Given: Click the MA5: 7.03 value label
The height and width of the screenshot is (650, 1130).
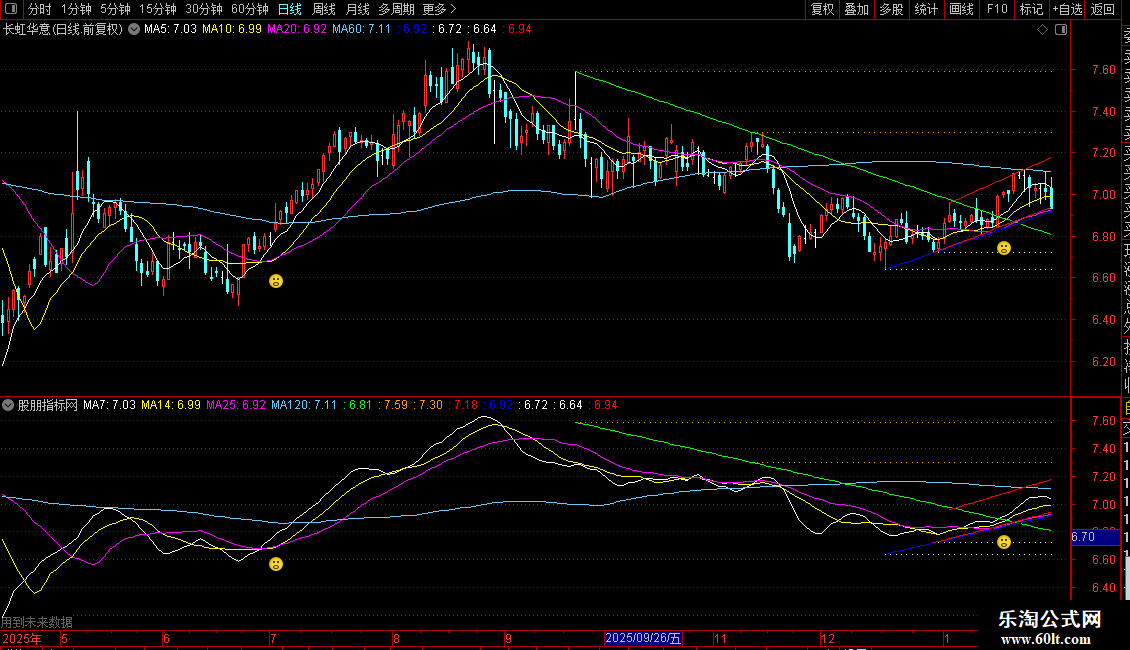Looking at the screenshot, I should 170,30.
